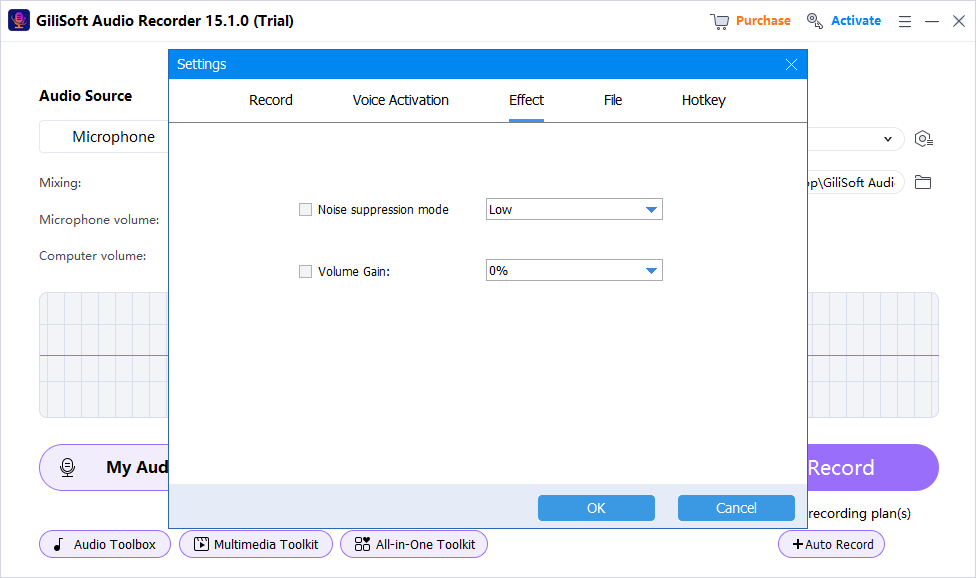Open the hamburger menu in title bar

[904, 22]
